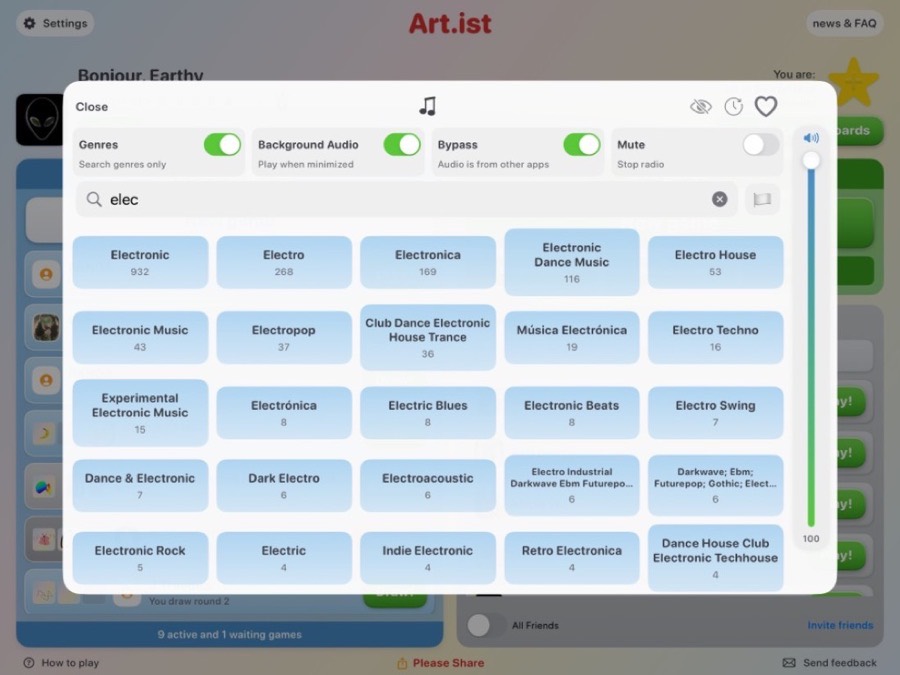
Task: Open the How to play help
Action: [x=61, y=663]
